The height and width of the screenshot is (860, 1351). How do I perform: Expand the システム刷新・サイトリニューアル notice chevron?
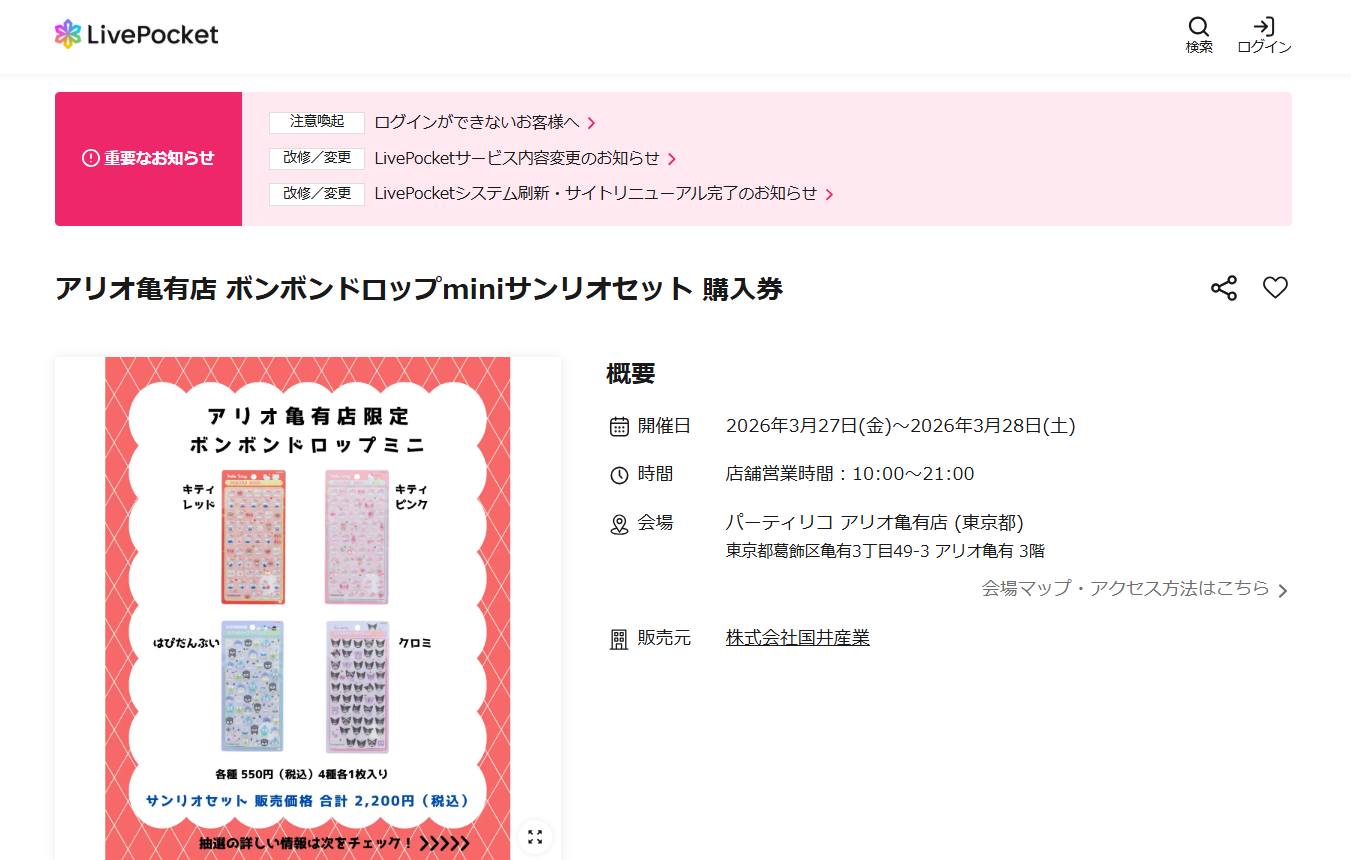coord(830,194)
